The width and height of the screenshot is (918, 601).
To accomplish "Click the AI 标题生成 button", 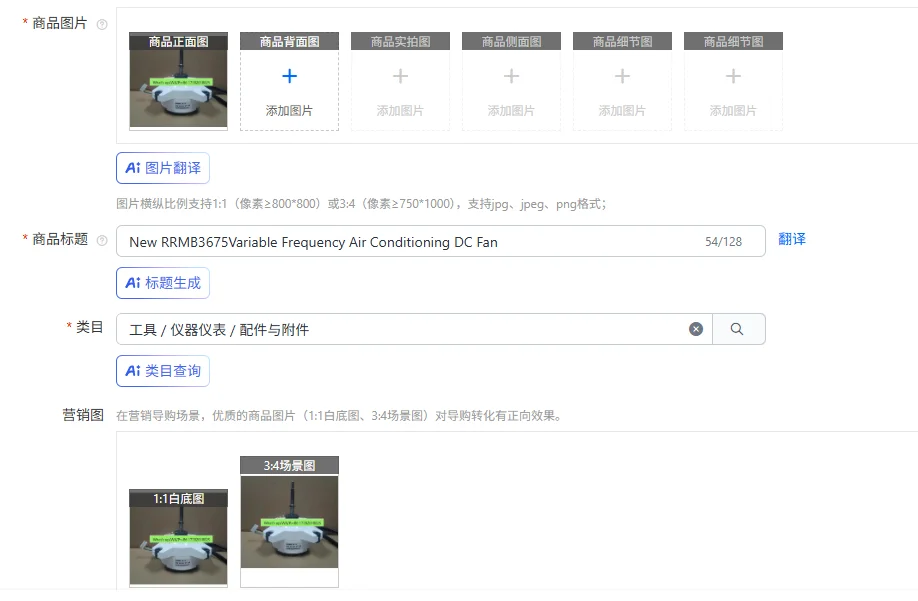I will 163,283.
